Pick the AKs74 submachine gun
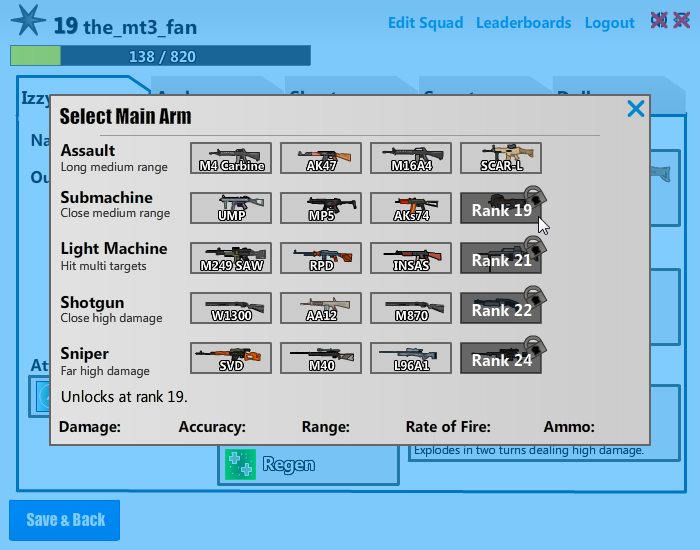700x550 pixels. click(411, 208)
